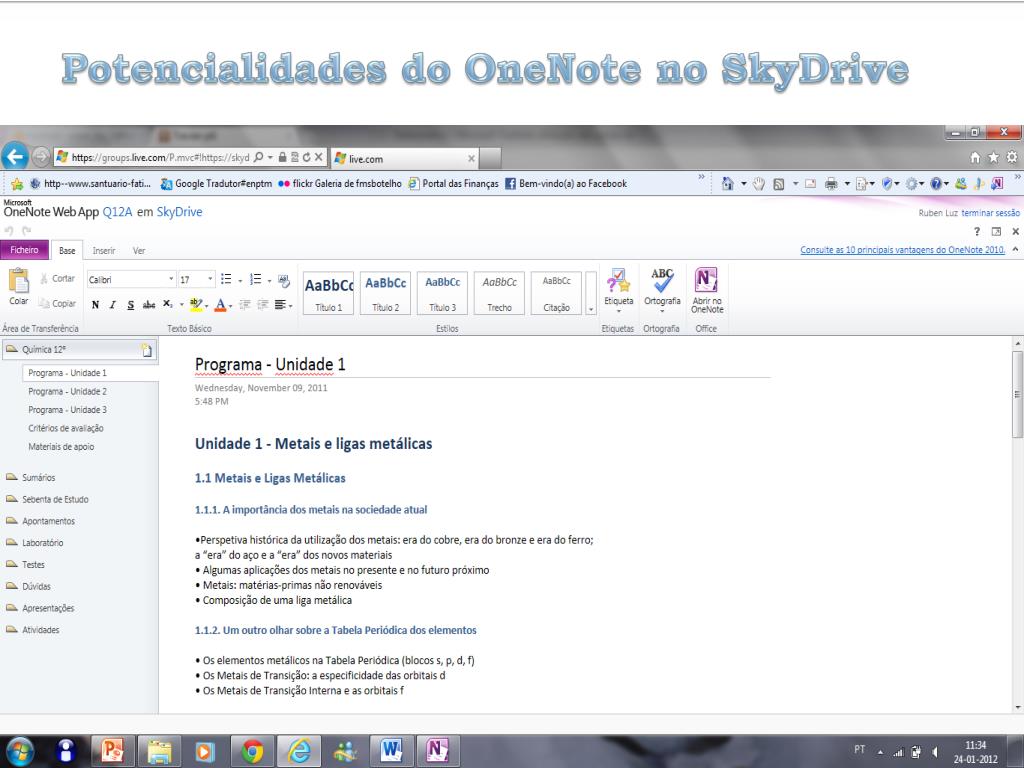
Task: Click the OneNote icon in the command bar
Action: (997, 184)
